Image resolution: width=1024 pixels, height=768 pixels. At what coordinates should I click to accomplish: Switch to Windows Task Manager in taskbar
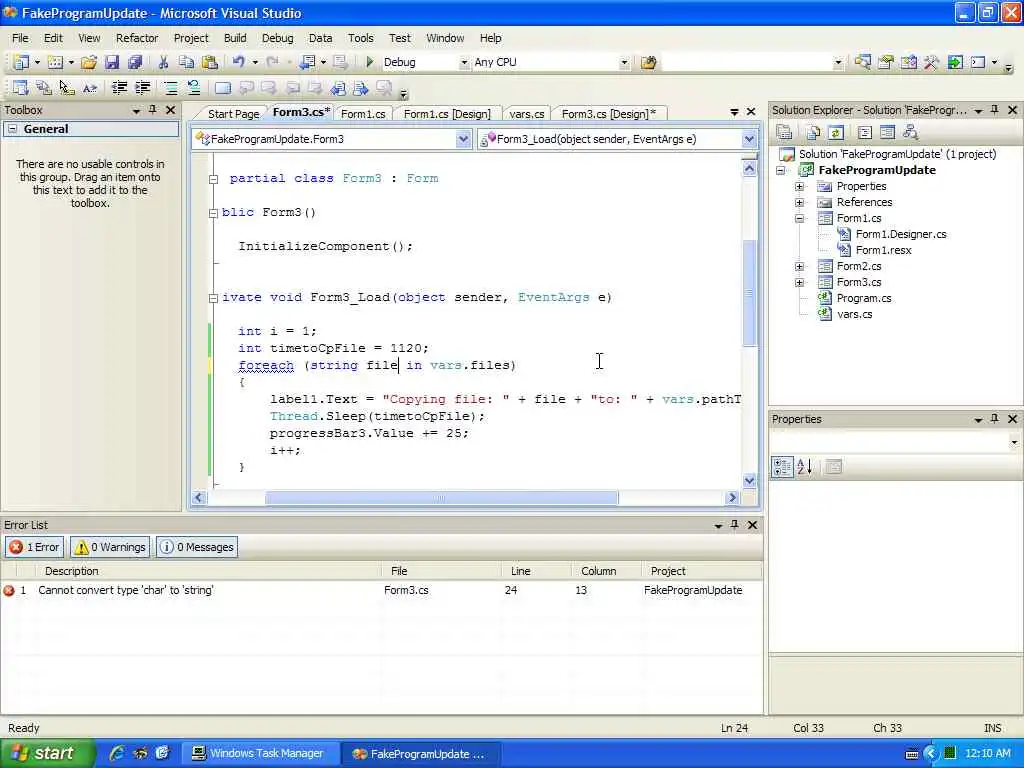(259, 753)
